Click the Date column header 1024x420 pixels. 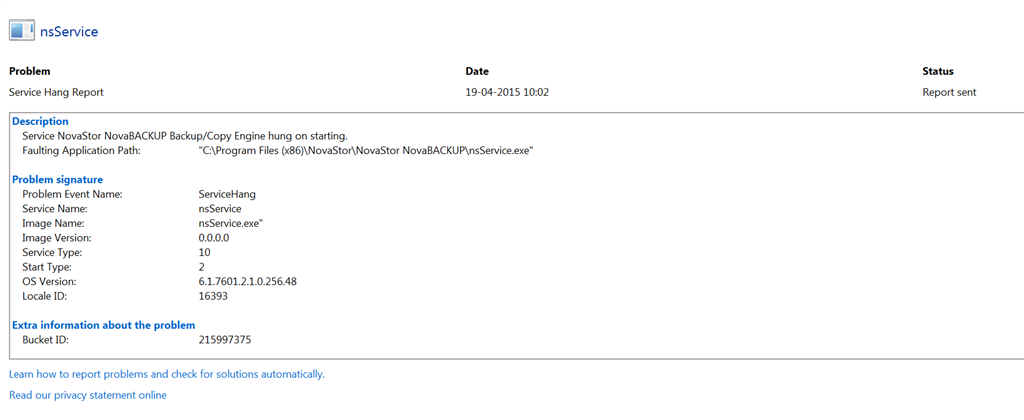click(477, 71)
